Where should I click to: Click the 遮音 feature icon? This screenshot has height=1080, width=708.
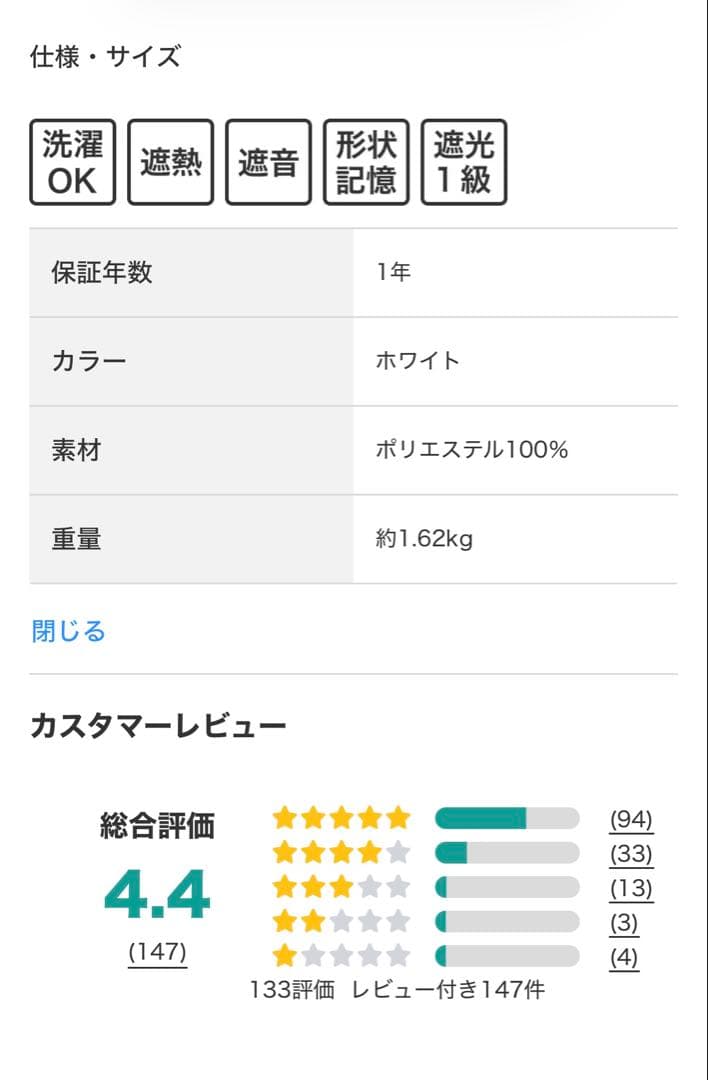pyautogui.click(x=268, y=163)
